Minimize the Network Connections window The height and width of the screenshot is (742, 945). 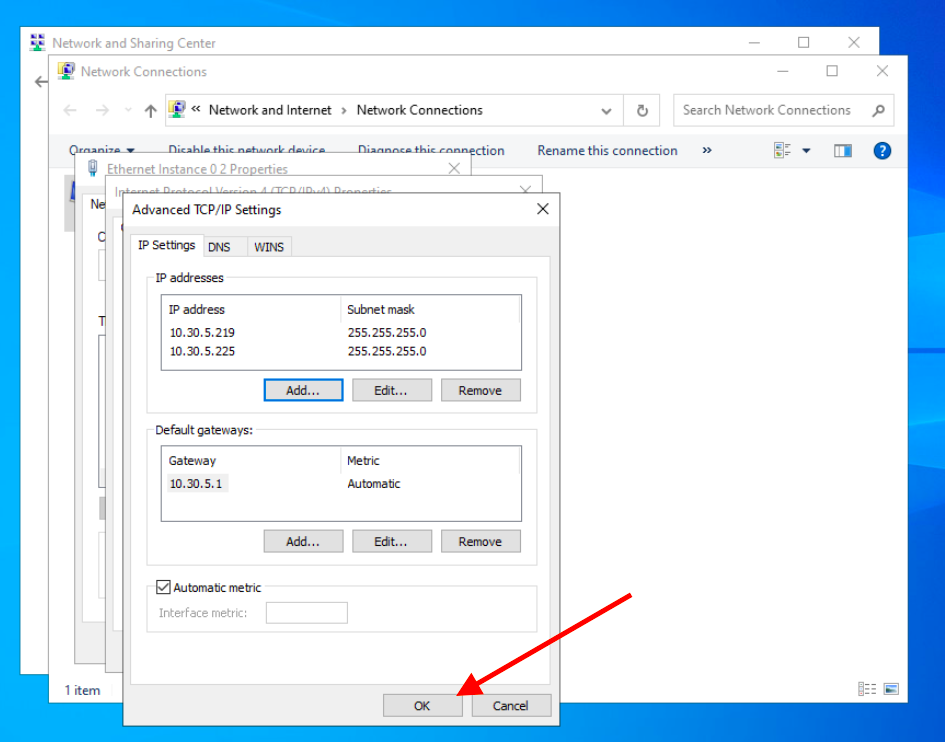coord(782,71)
